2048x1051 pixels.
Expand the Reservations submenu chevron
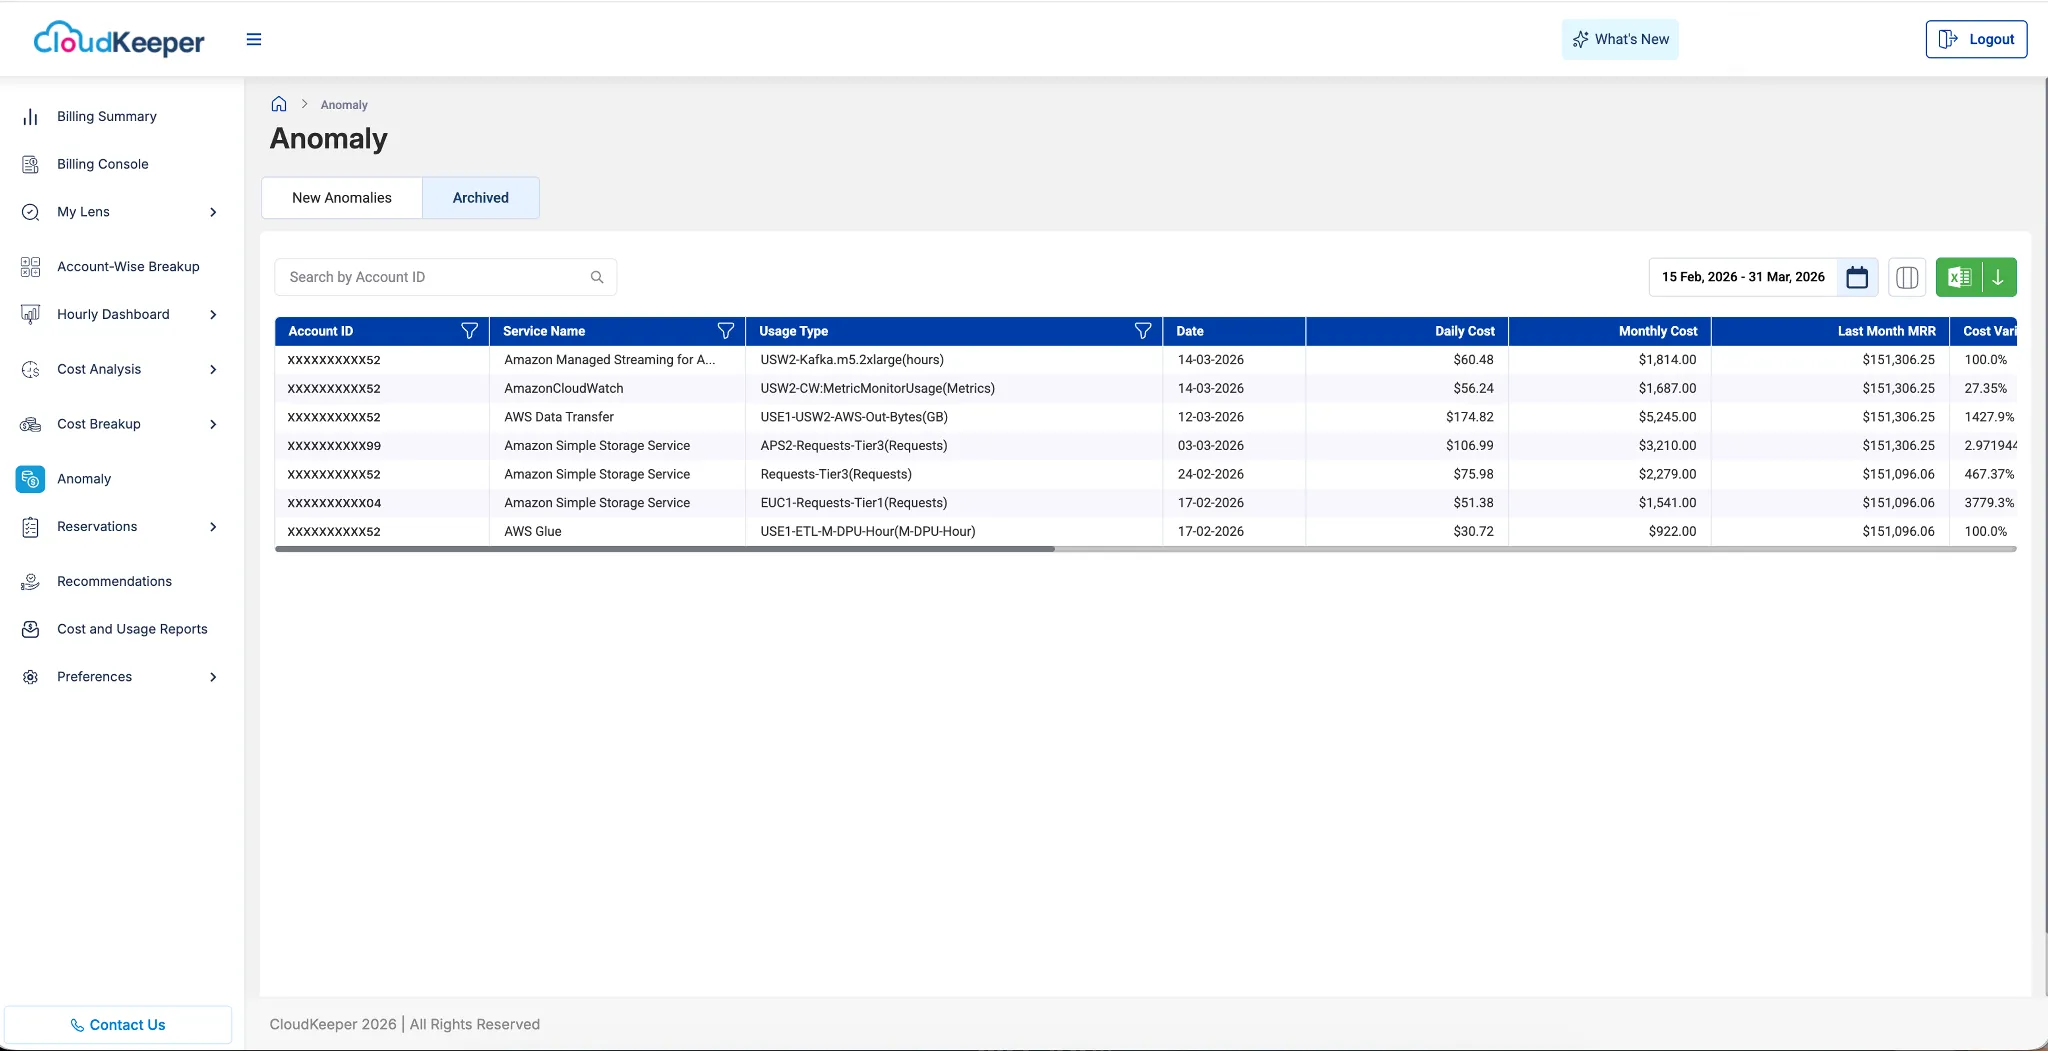tap(213, 527)
